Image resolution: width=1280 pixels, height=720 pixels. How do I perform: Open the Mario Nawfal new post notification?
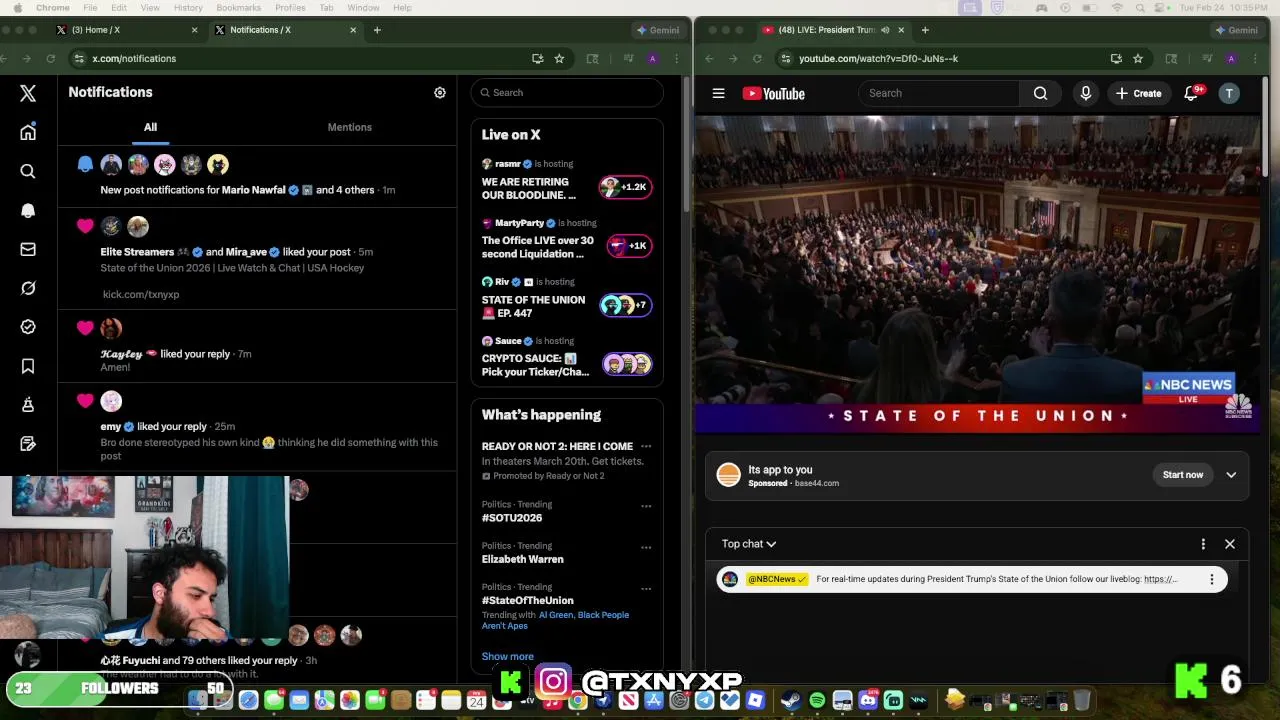pyautogui.click(x=257, y=176)
